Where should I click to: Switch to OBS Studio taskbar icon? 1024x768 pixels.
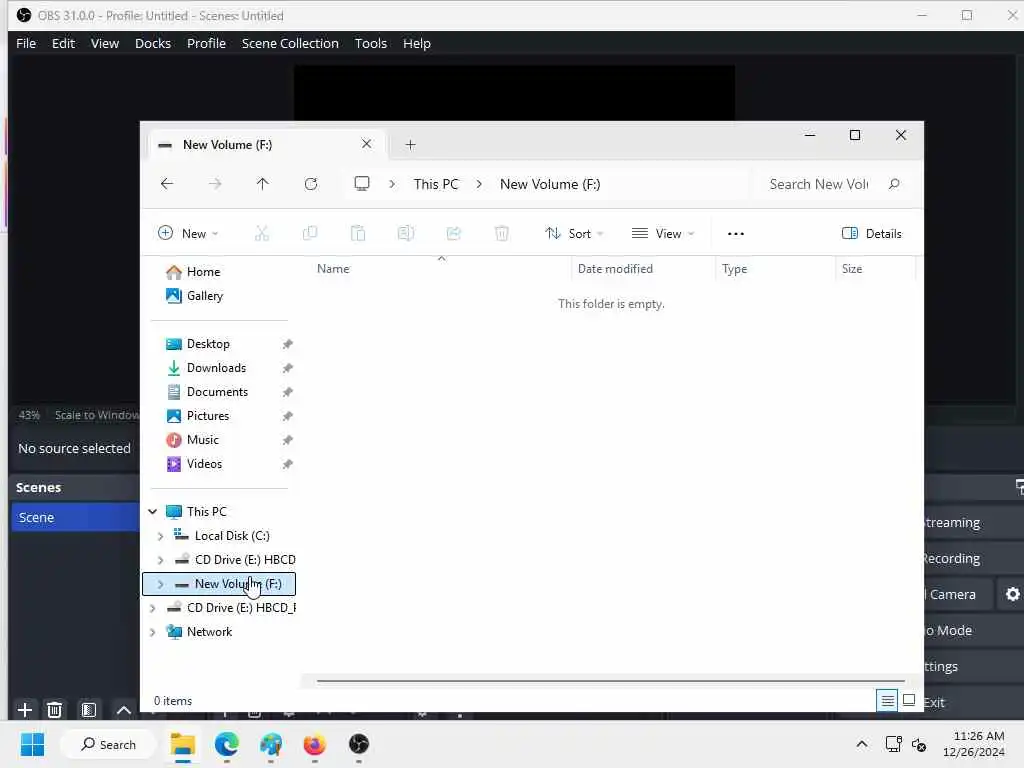(359, 744)
